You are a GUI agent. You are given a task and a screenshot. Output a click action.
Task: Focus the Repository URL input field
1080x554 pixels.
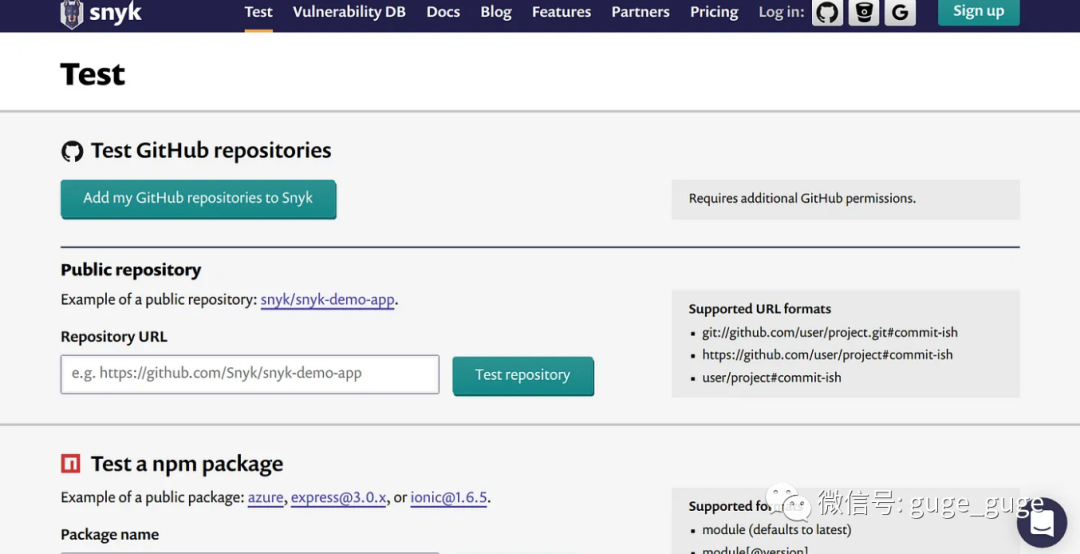pyautogui.click(x=250, y=374)
